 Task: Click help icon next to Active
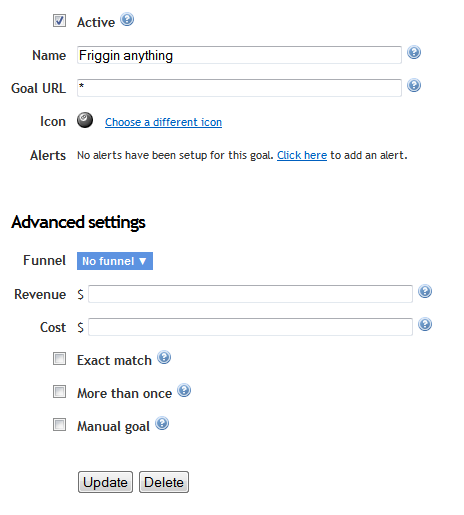(x=127, y=19)
